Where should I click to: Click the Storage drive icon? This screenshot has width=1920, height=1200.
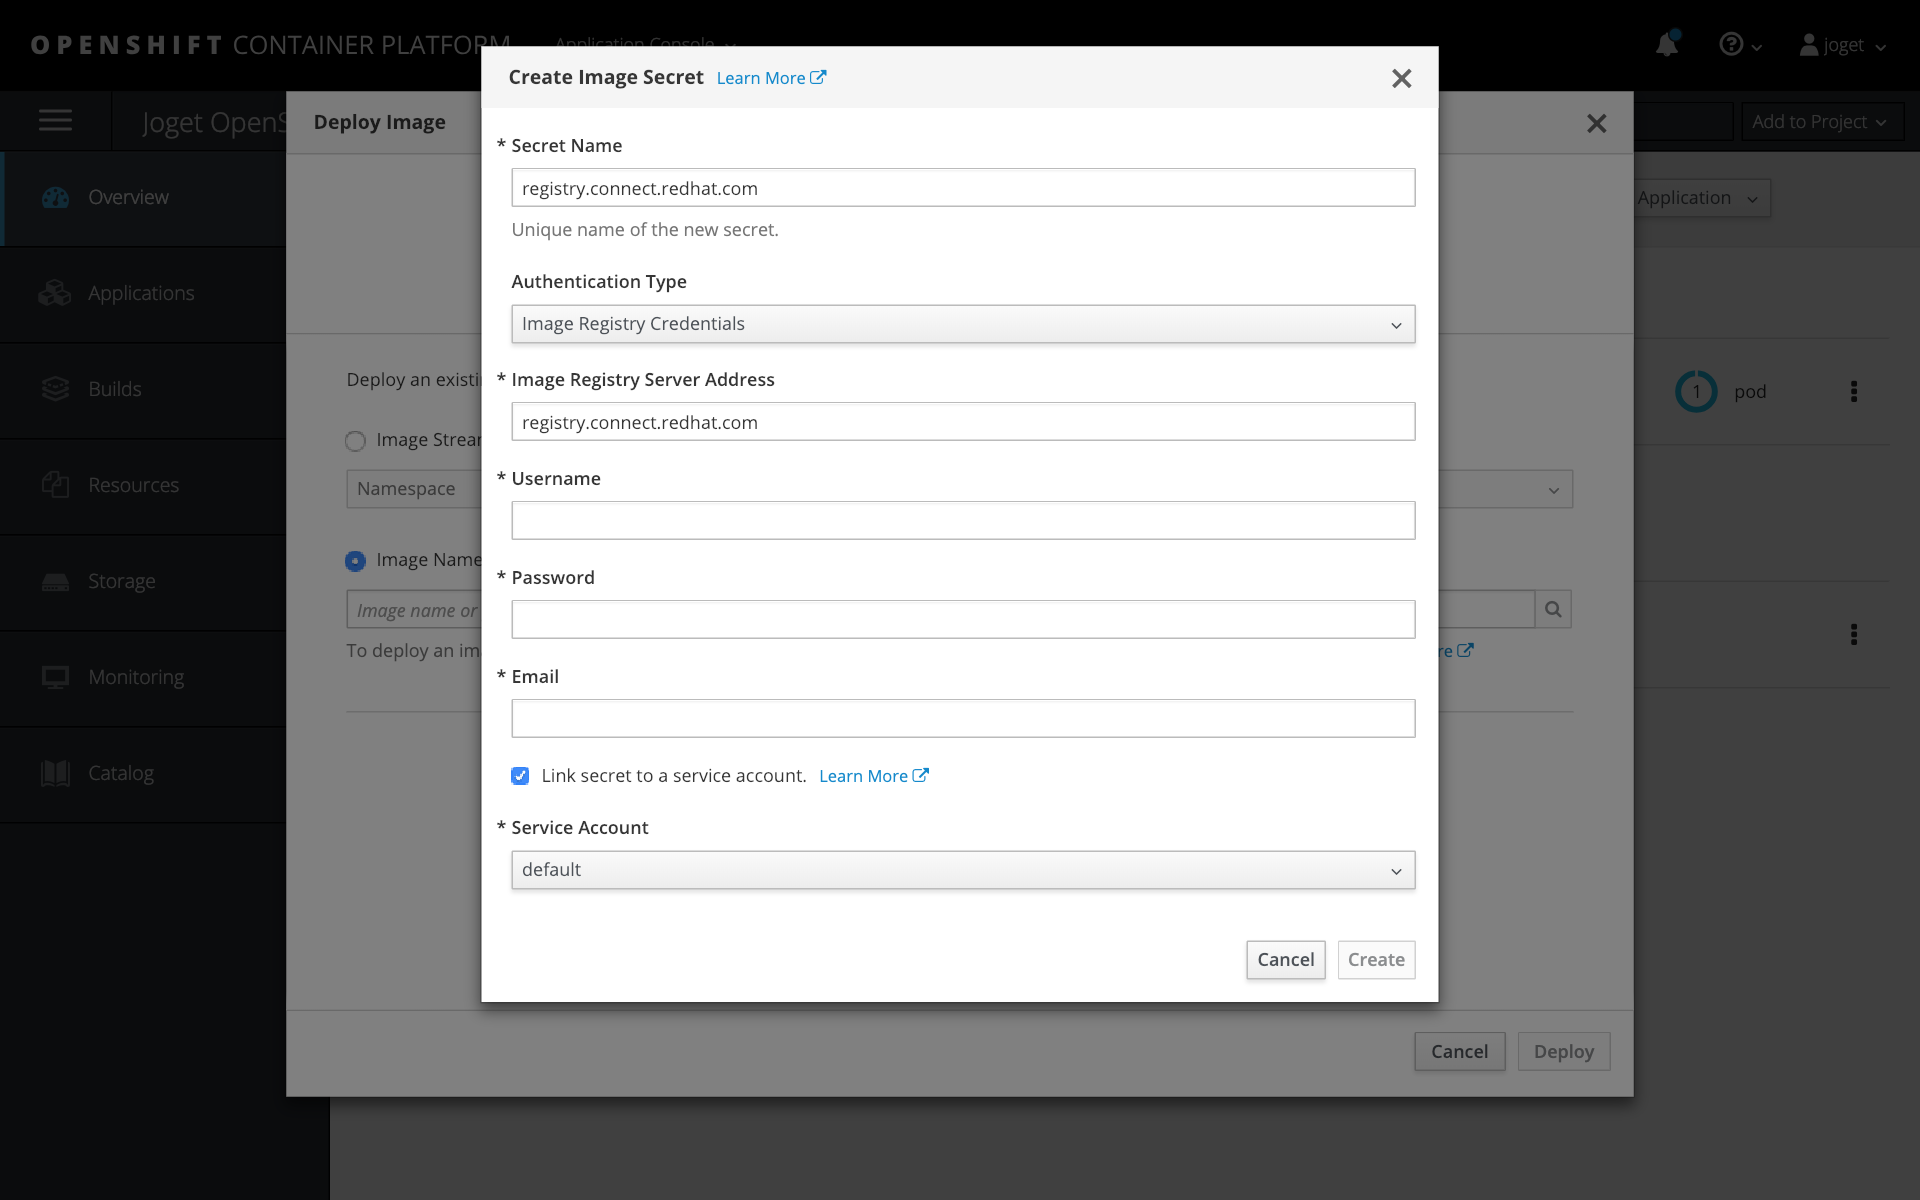(x=56, y=581)
